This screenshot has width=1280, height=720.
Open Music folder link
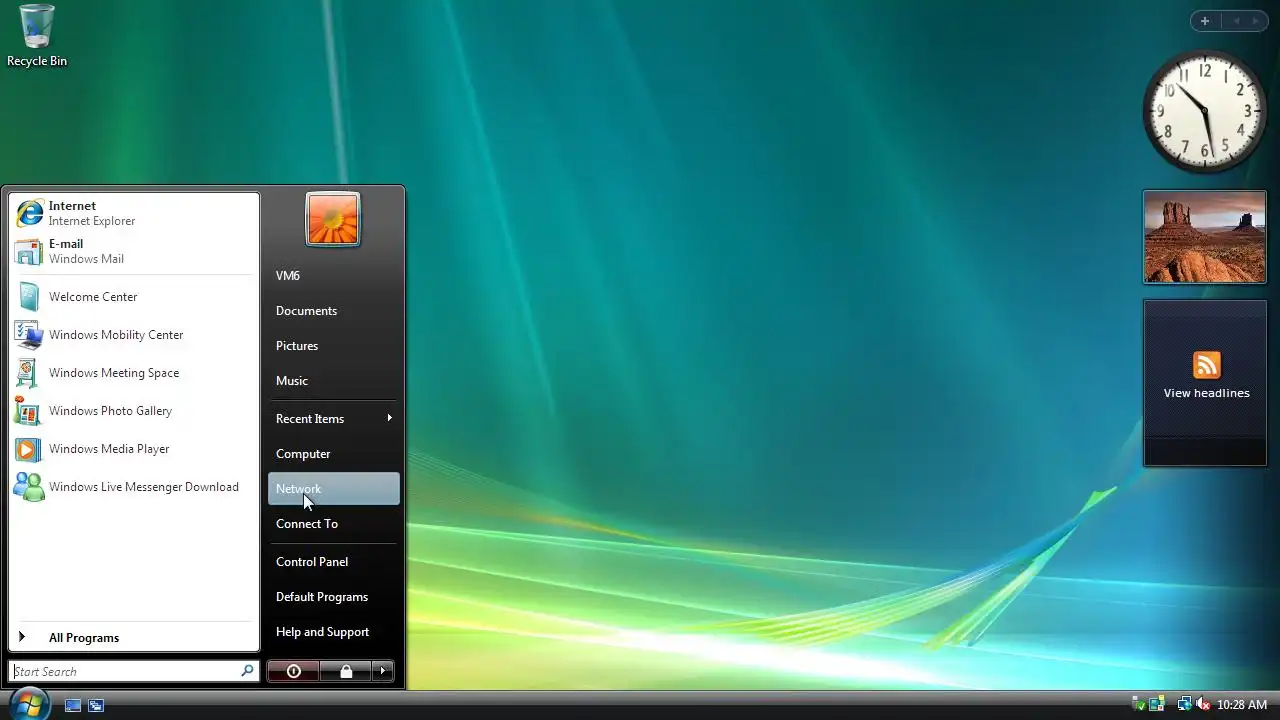coord(334,380)
